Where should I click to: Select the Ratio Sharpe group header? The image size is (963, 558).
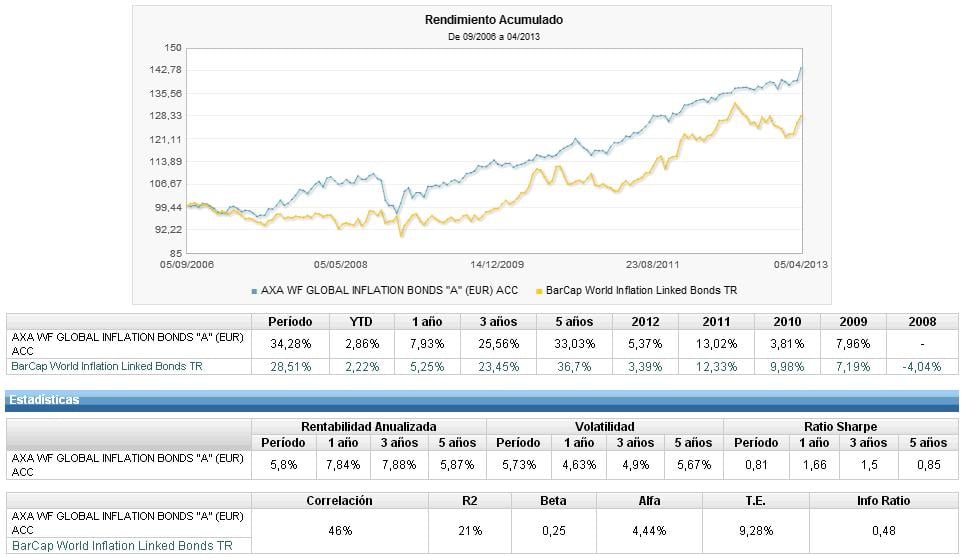pyautogui.click(x=839, y=427)
